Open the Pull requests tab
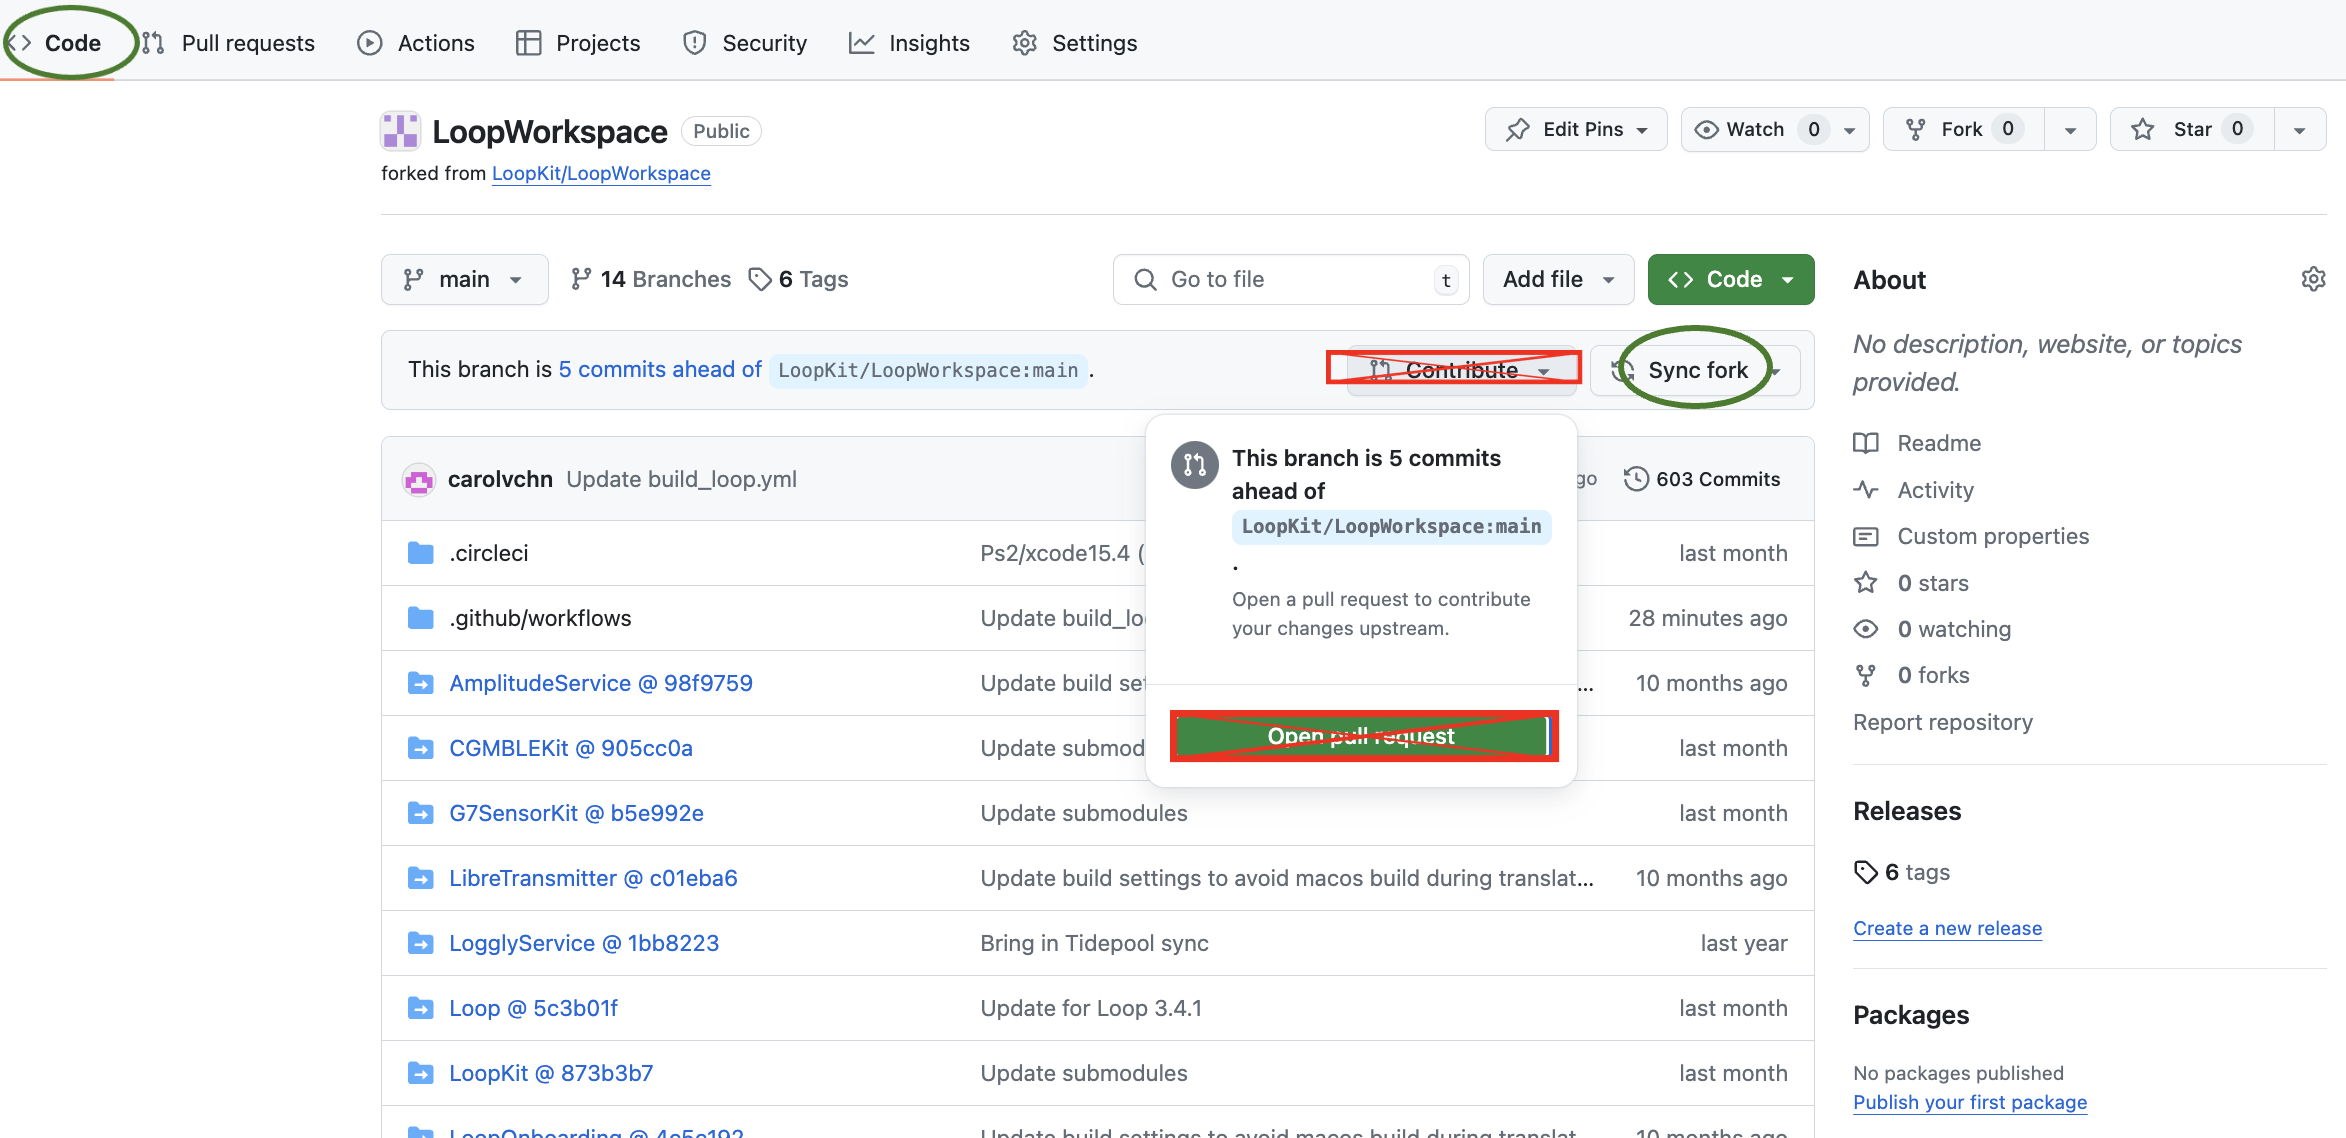The image size is (2346, 1138). (229, 43)
